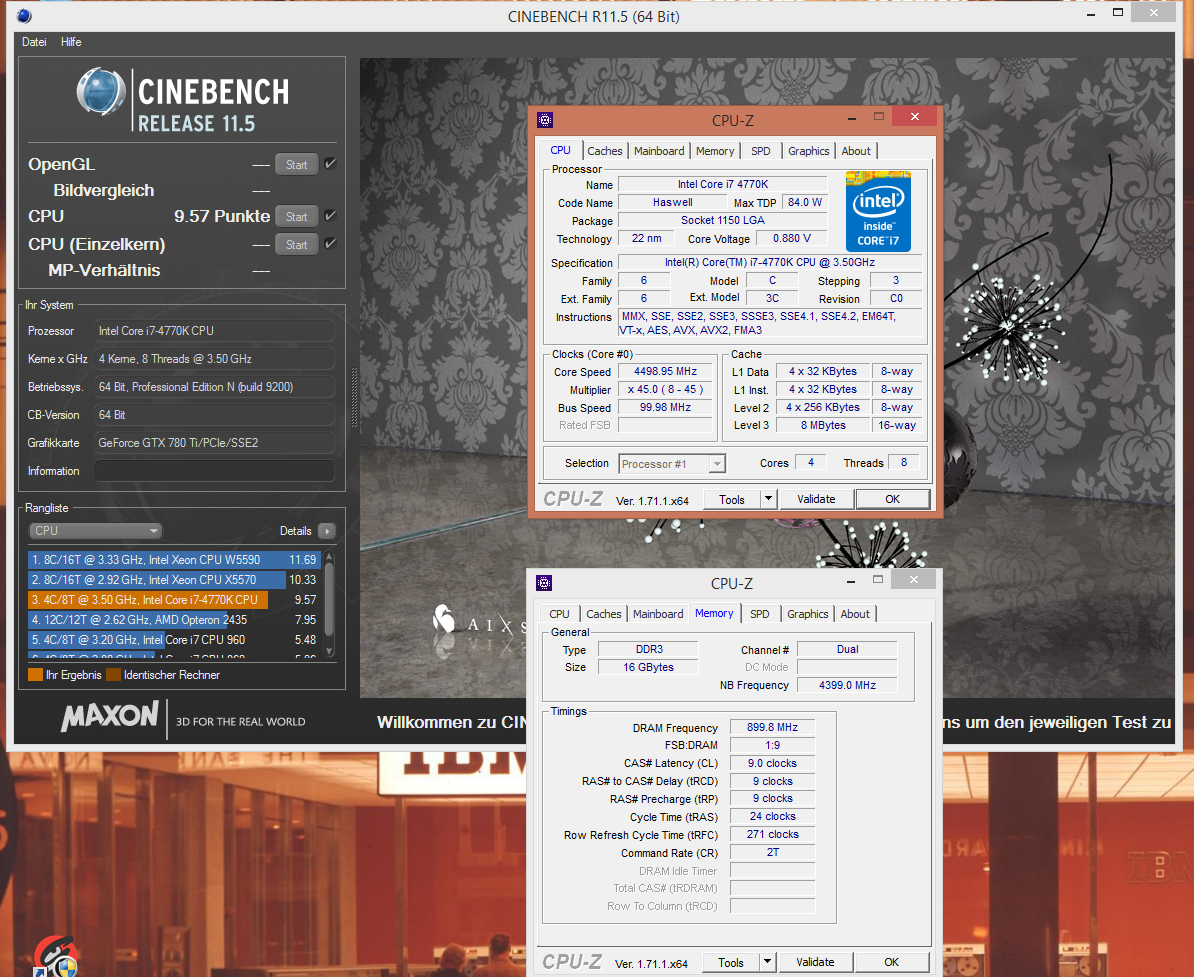Click the CPU-Z icon in the upper window title bar

(544, 120)
